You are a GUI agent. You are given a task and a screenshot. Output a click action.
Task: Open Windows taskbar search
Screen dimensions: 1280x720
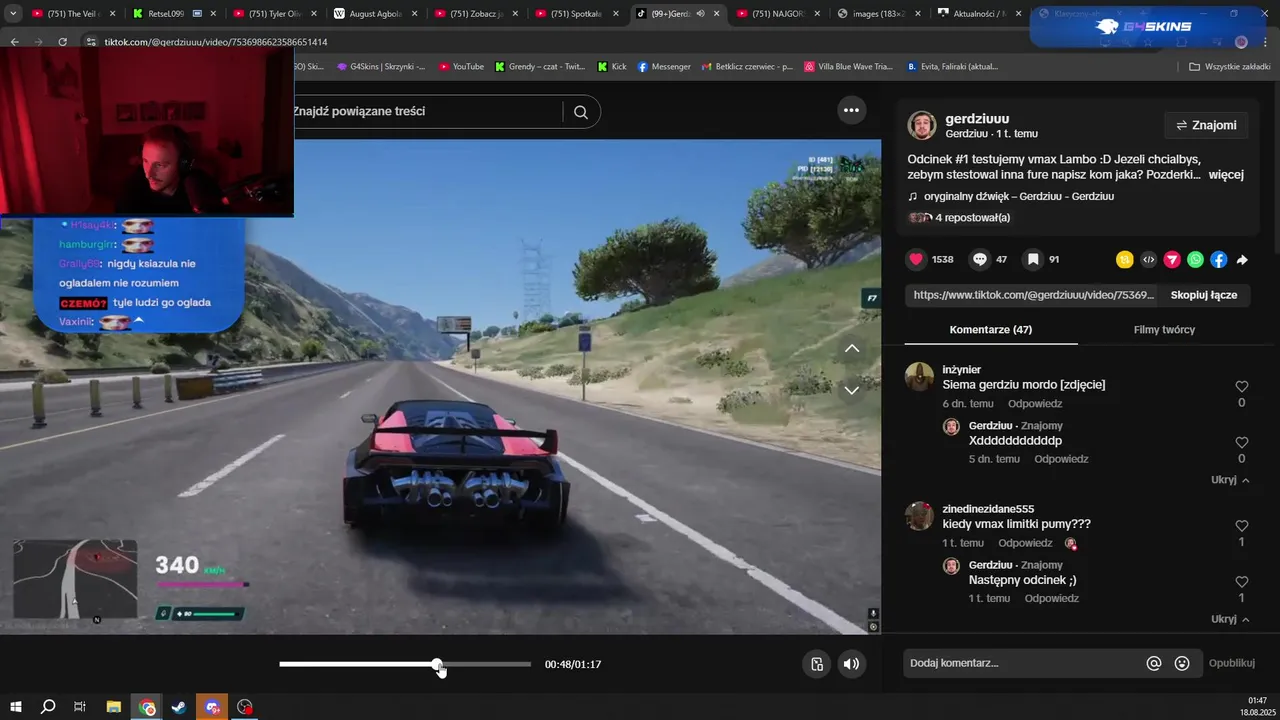click(x=48, y=707)
